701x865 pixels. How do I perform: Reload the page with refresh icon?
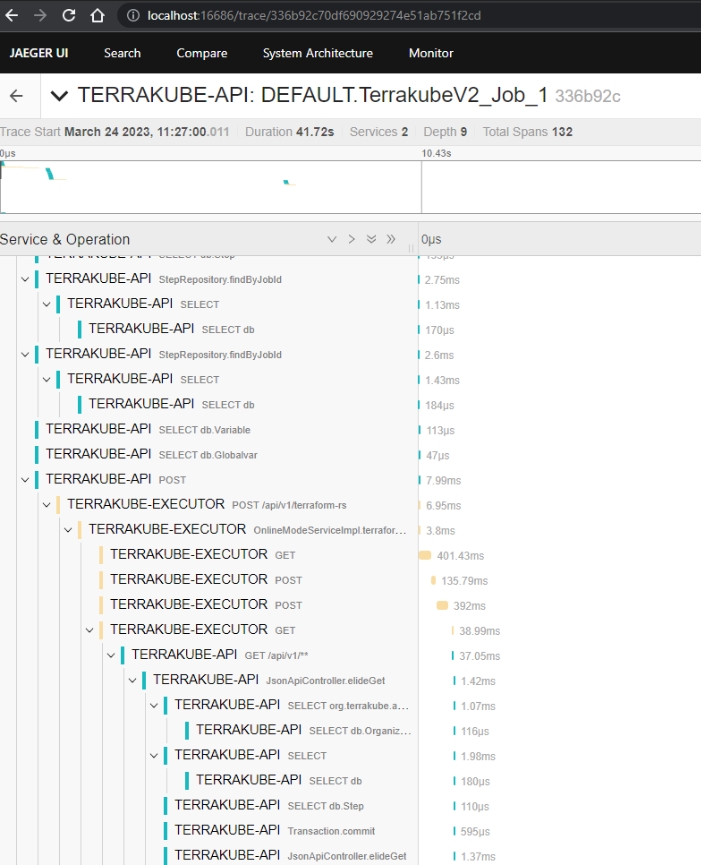point(69,16)
